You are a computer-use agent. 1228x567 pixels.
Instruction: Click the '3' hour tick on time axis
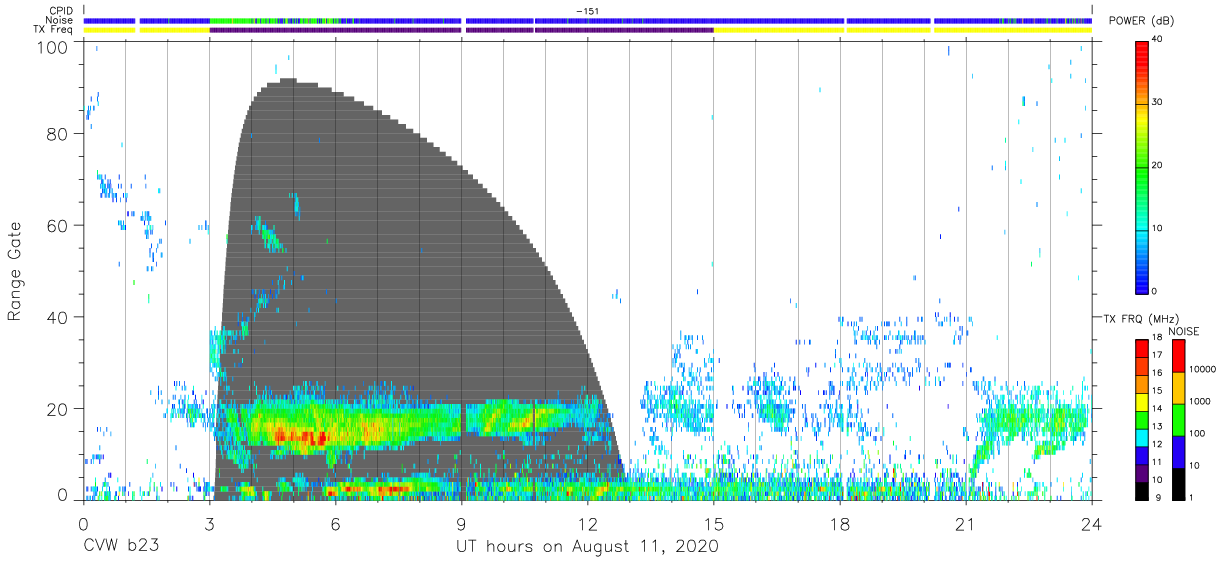(209, 524)
